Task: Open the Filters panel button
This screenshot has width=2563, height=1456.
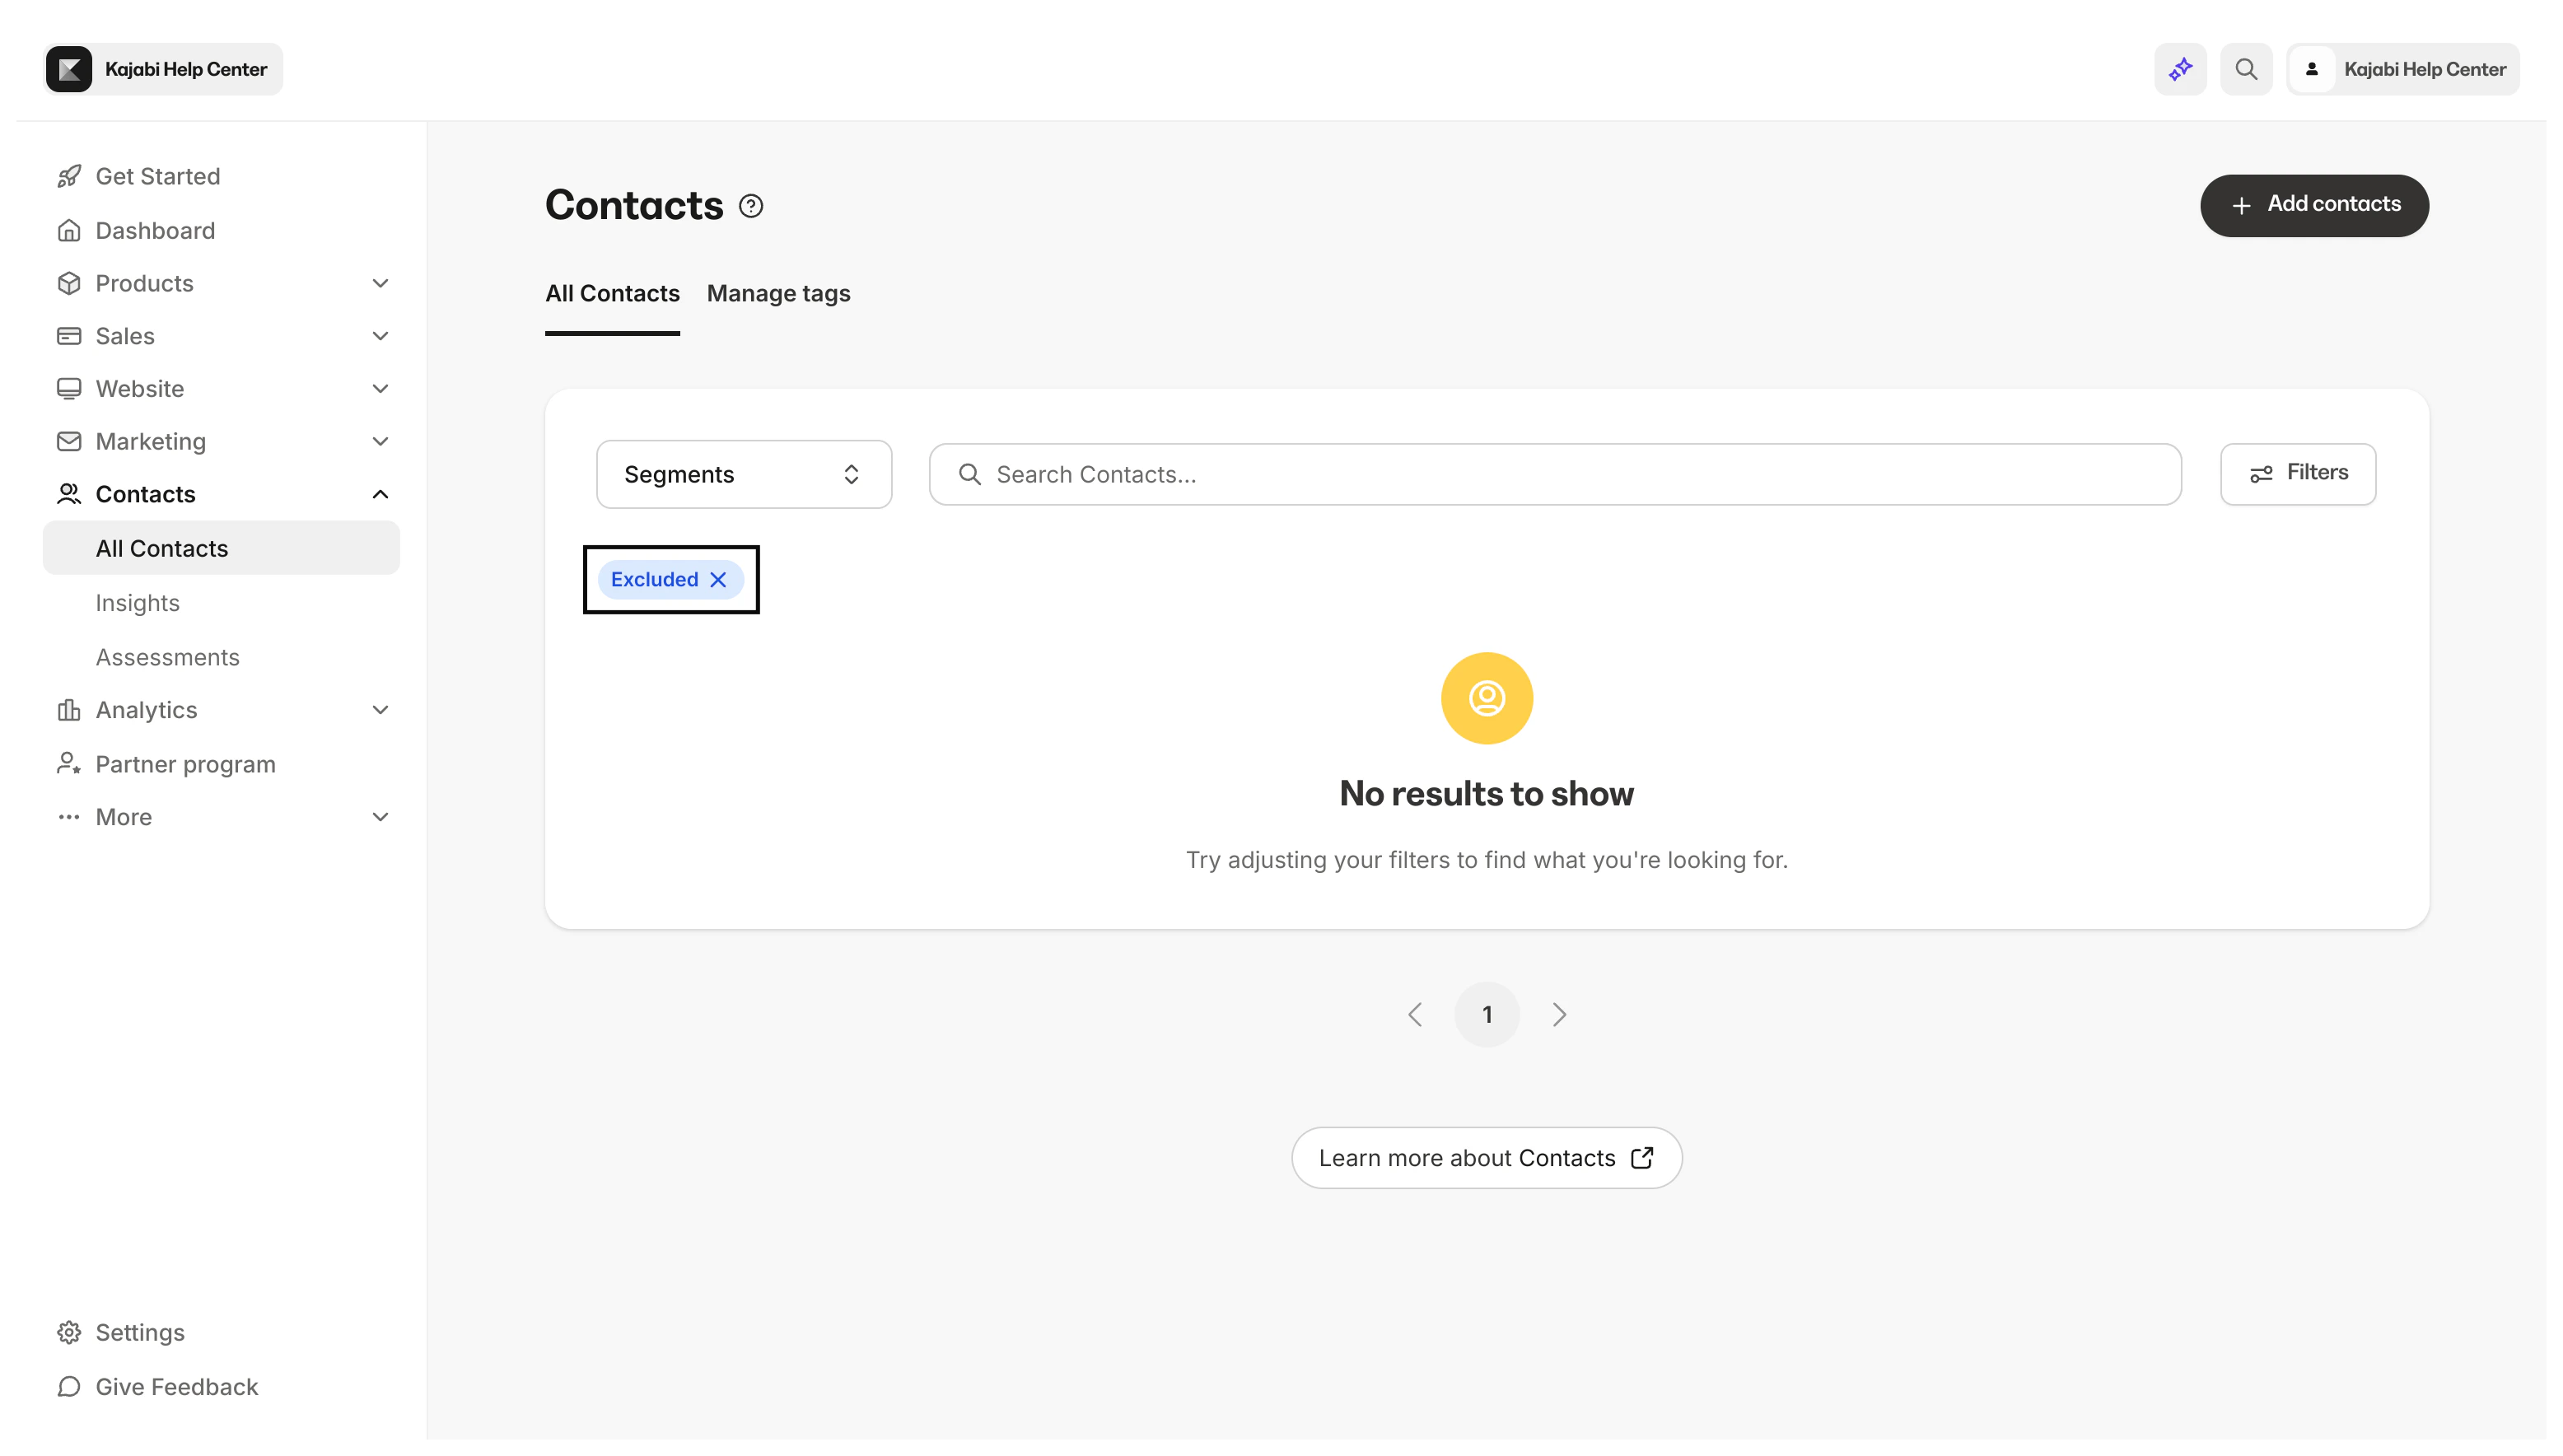Action: tap(2298, 473)
